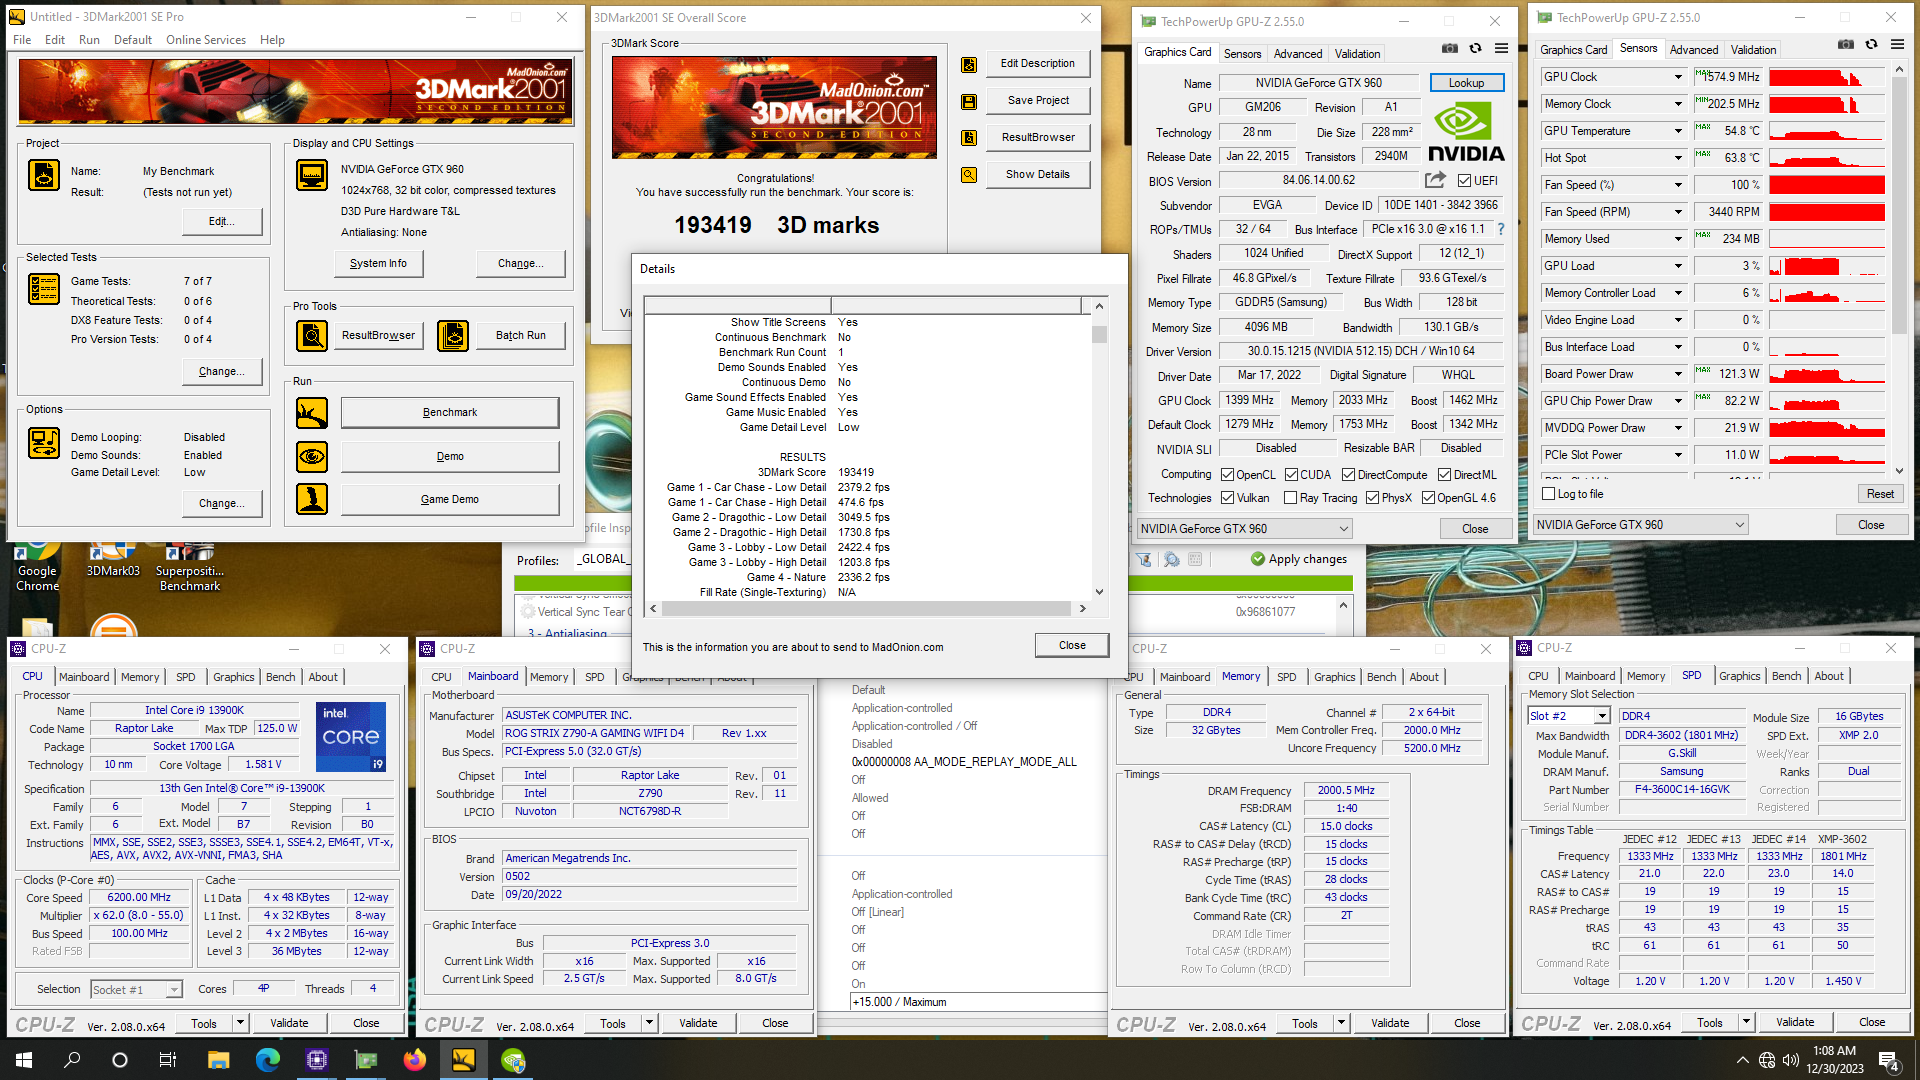Expand the Board Power Draw sensor dropdown
1920x1080 pixels.
click(1678, 374)
